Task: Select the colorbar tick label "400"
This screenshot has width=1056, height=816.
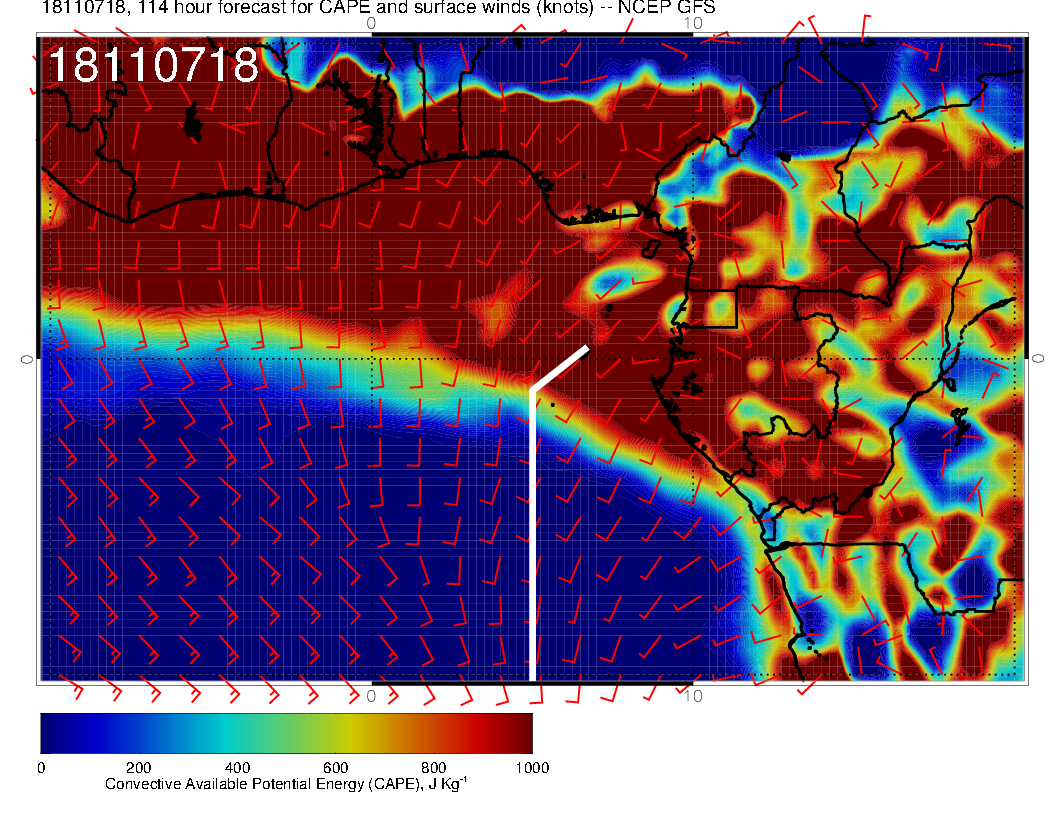Action: coord(237,768)
